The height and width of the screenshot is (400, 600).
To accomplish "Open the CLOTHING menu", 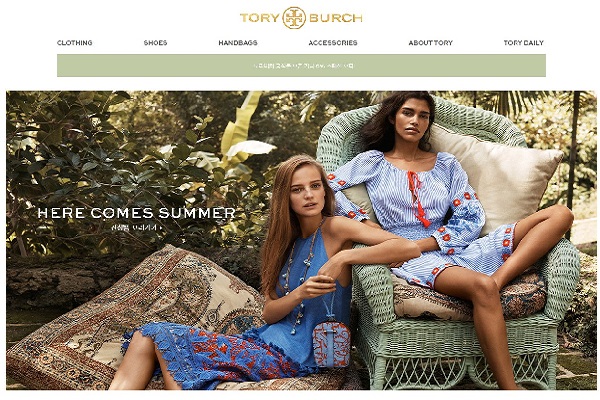I will 75,43.
